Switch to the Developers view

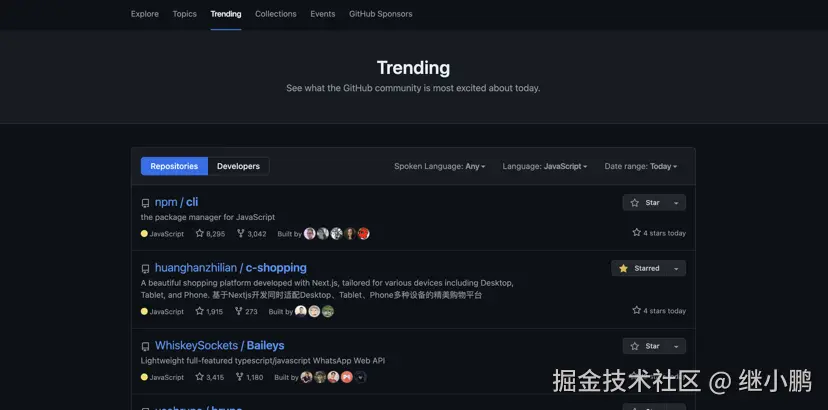238,166
